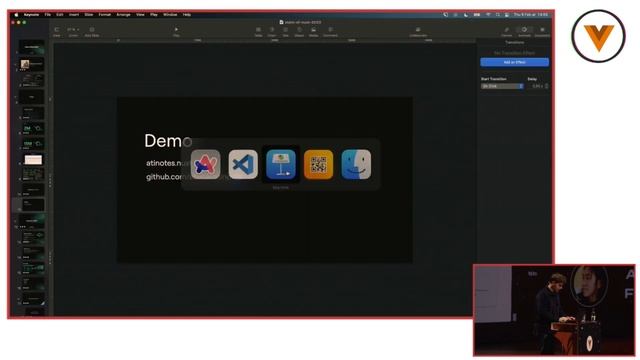The width and height of the screenshot is (640, 360).
Task: Select slide thumbnail containing the portrait photo
Action: tap(32, 64)
